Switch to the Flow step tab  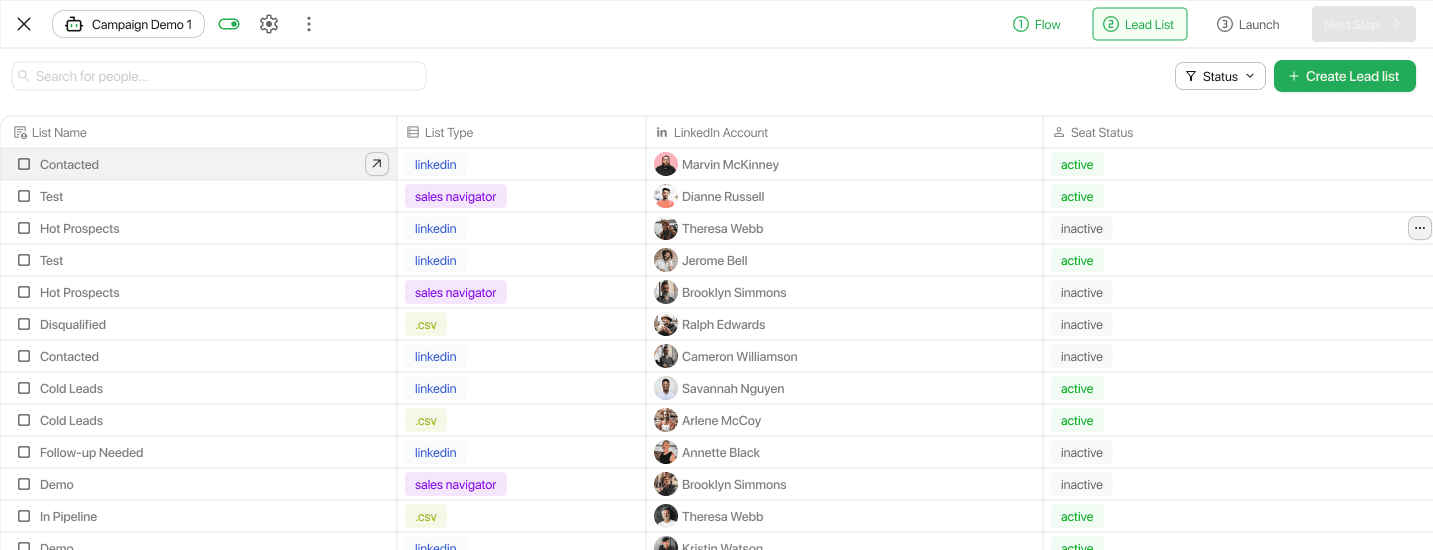(1037, 24)
